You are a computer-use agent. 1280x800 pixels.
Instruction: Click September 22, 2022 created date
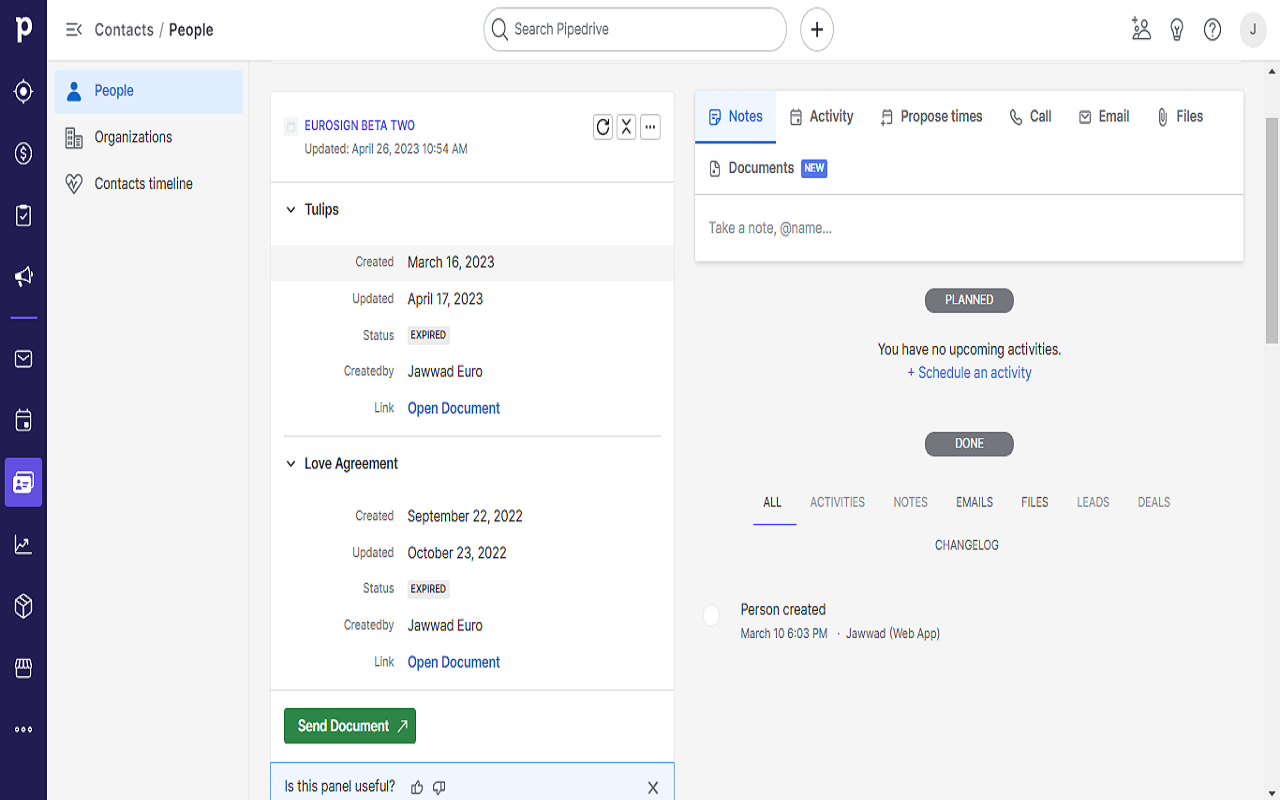[465, 517]
